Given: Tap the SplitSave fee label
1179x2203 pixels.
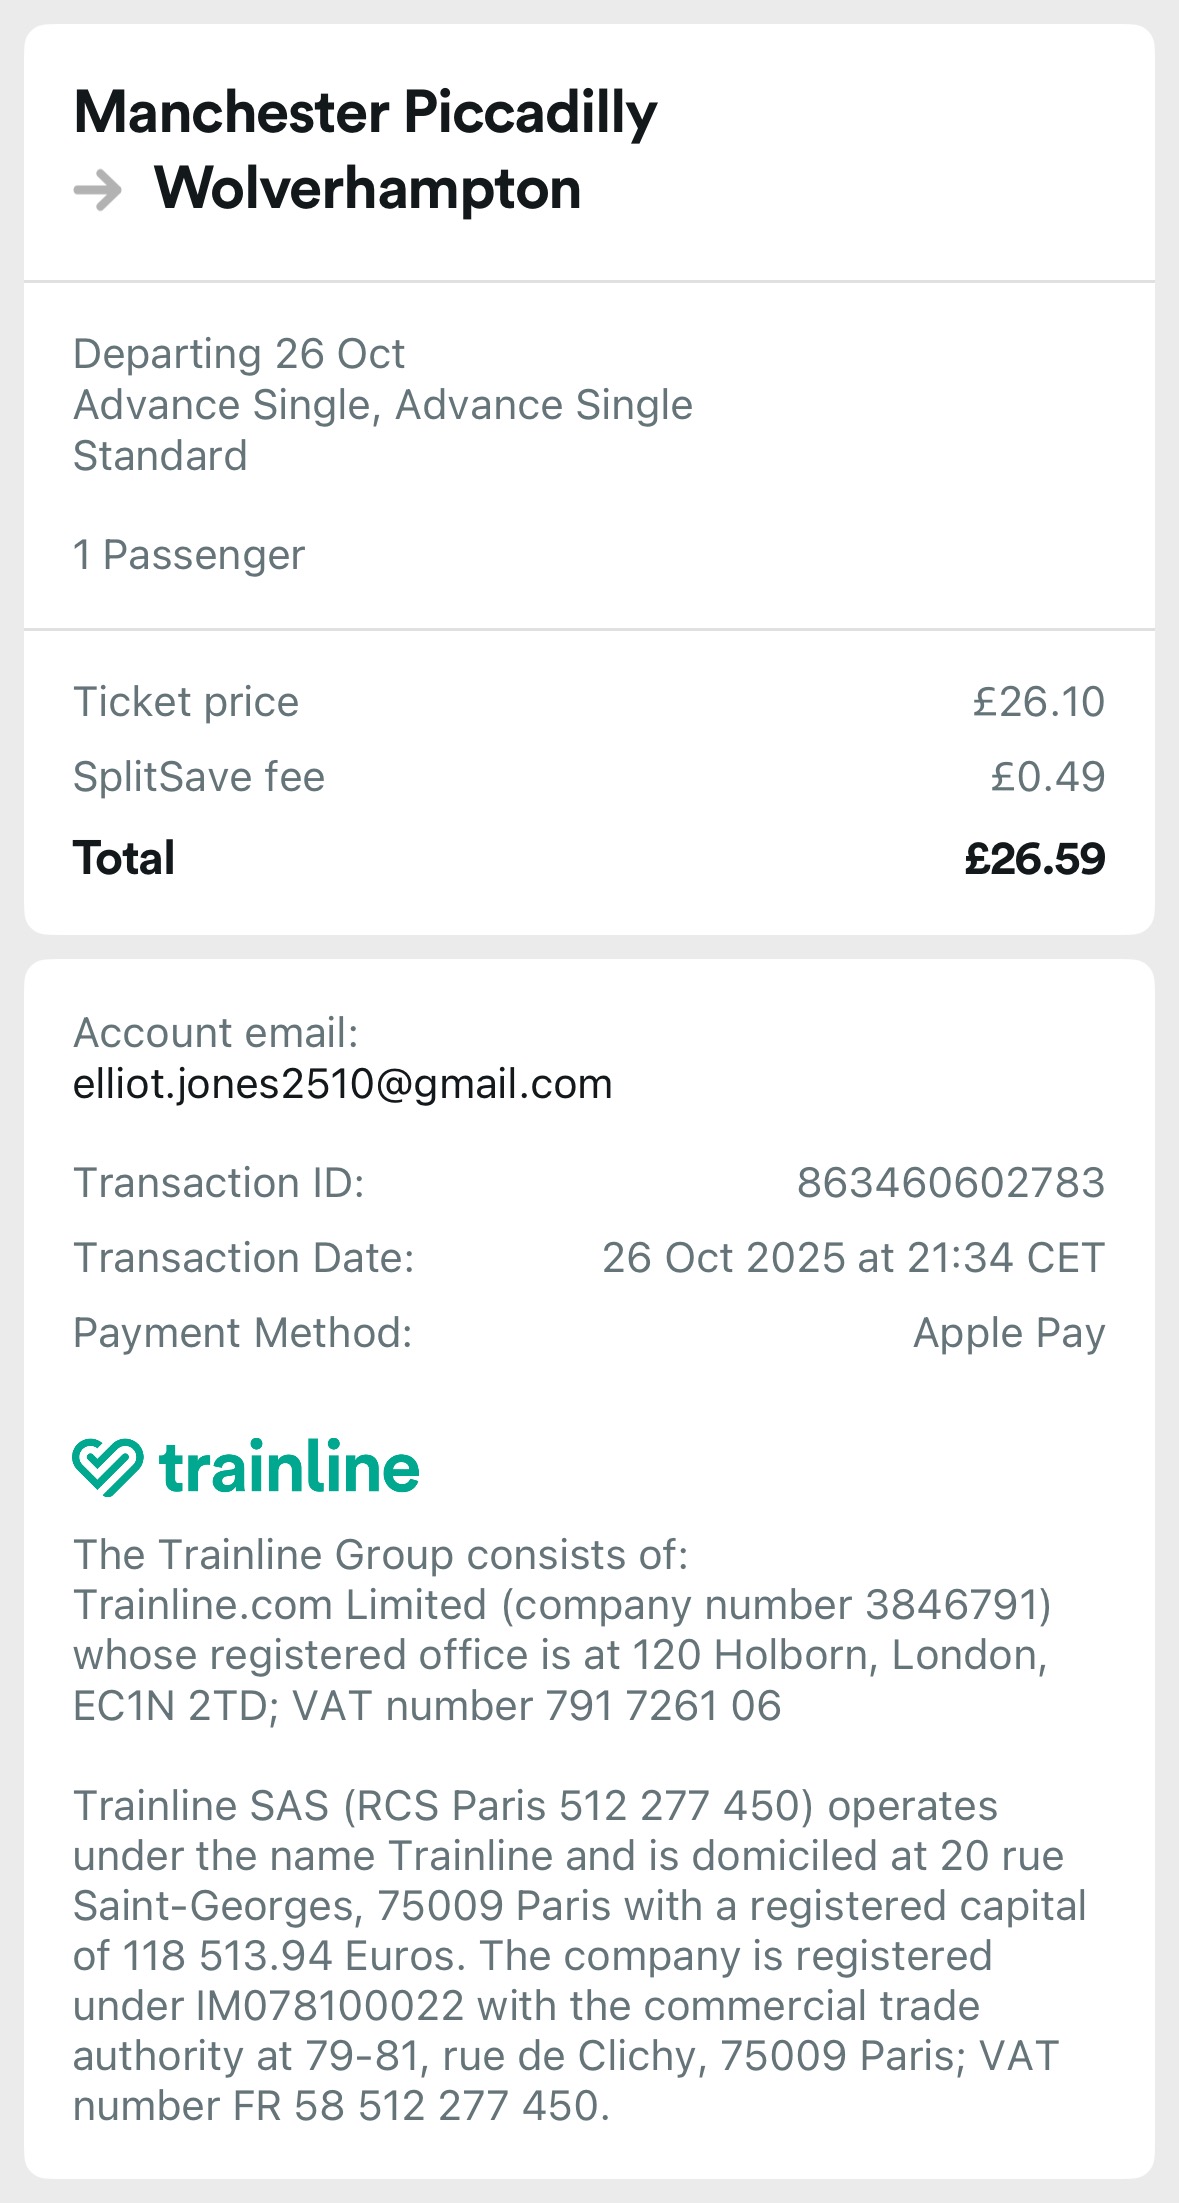Looking at the screenshot, I should (199, 777).
